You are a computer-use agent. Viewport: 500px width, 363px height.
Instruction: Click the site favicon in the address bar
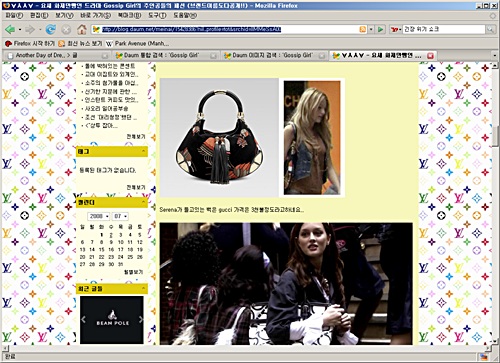96,29
